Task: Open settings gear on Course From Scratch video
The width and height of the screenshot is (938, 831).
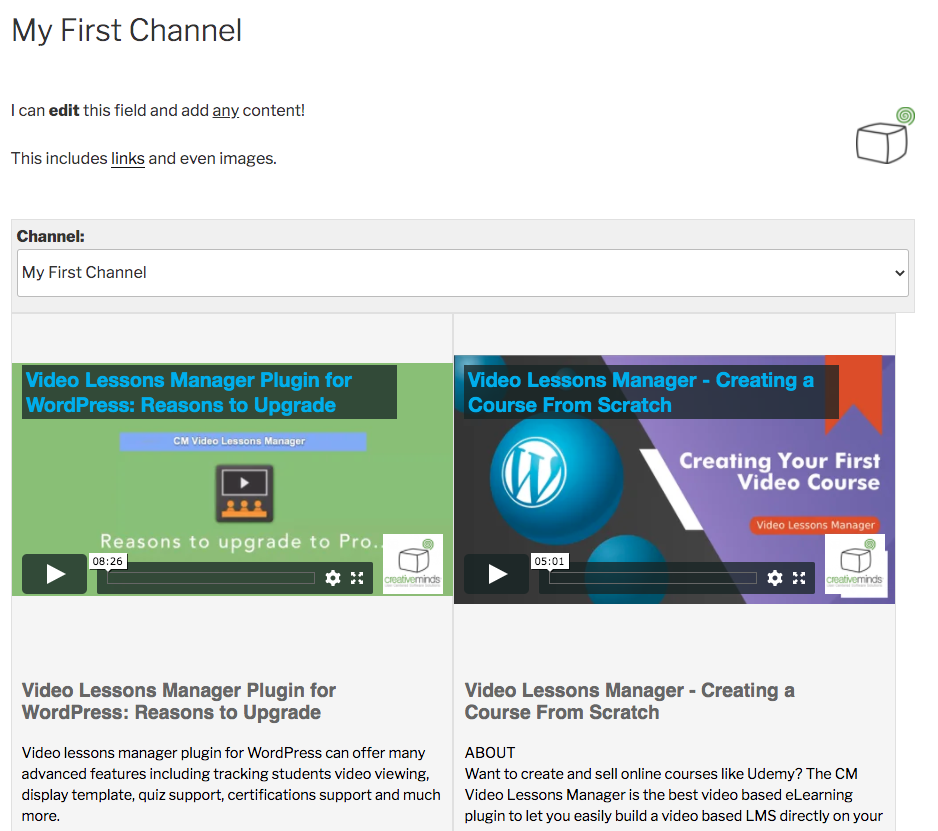Action: pos(775,578)
